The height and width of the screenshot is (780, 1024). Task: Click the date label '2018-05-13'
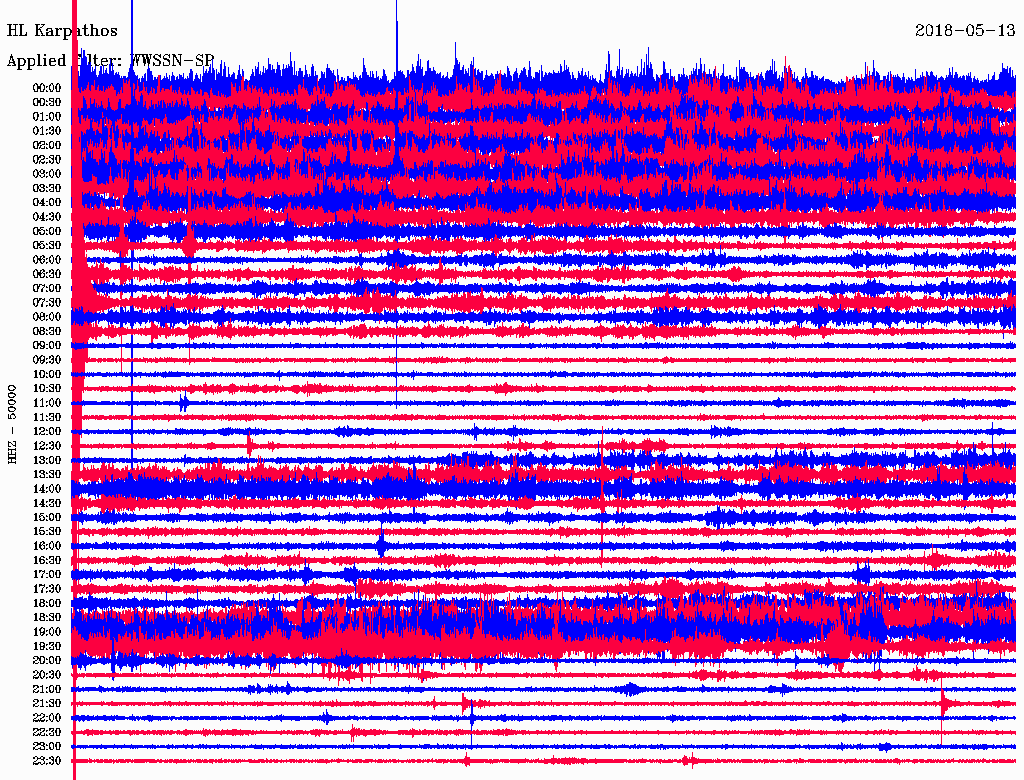click(965, 30)
